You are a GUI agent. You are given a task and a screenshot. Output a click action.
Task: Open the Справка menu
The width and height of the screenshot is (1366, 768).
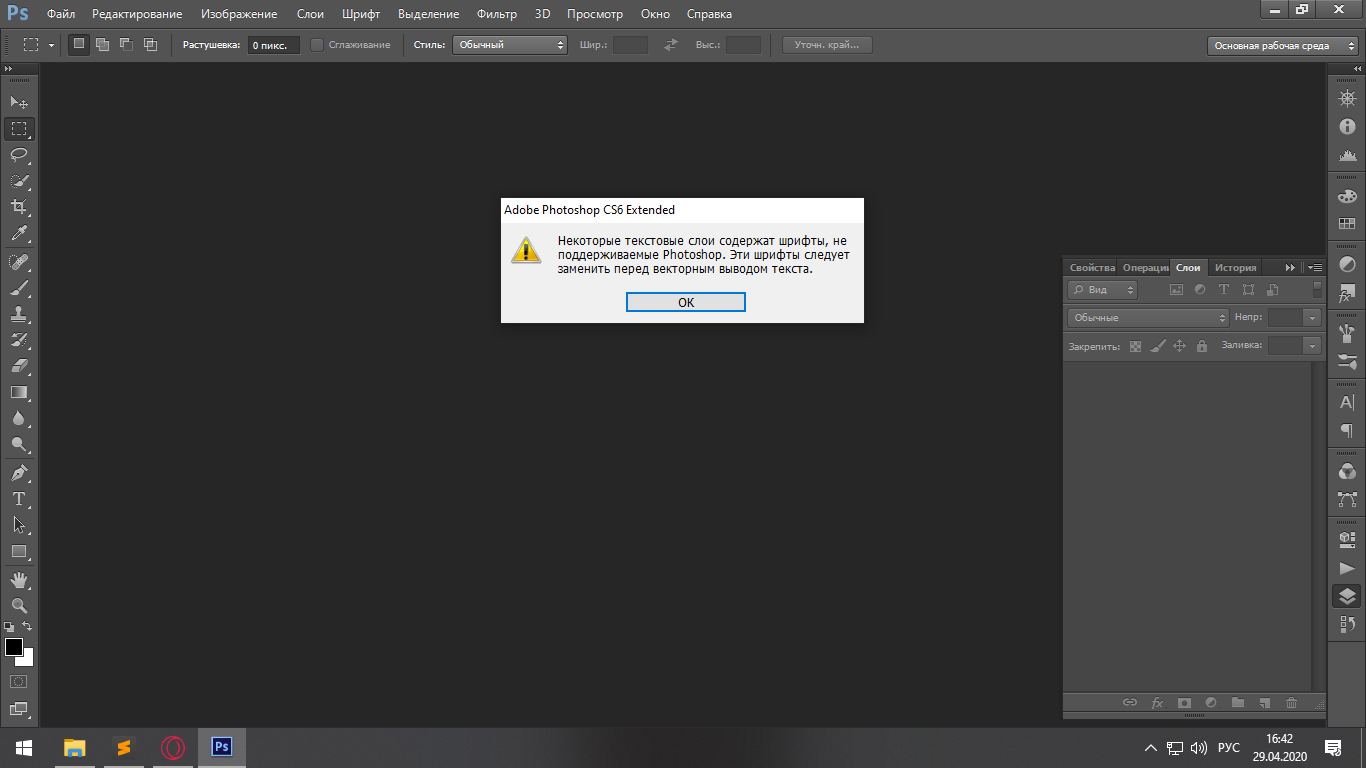[709, 14]
